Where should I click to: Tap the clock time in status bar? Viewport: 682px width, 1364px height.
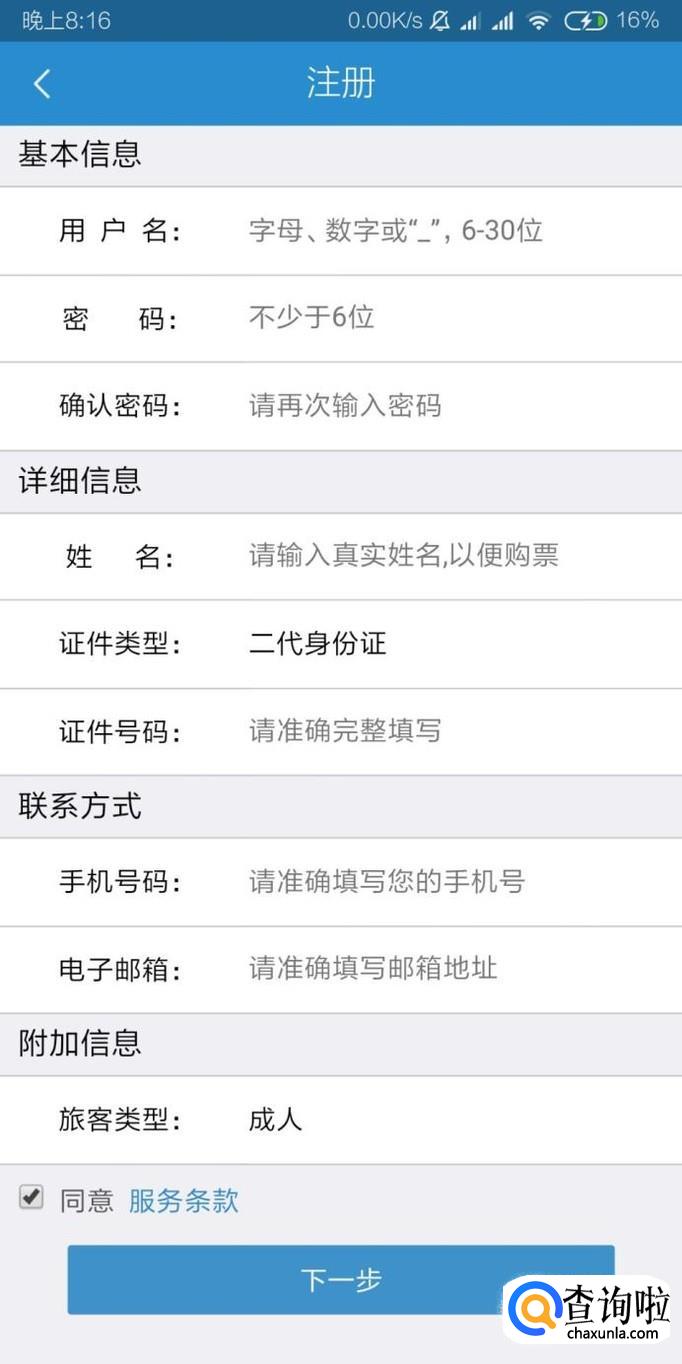click(66, 21)
